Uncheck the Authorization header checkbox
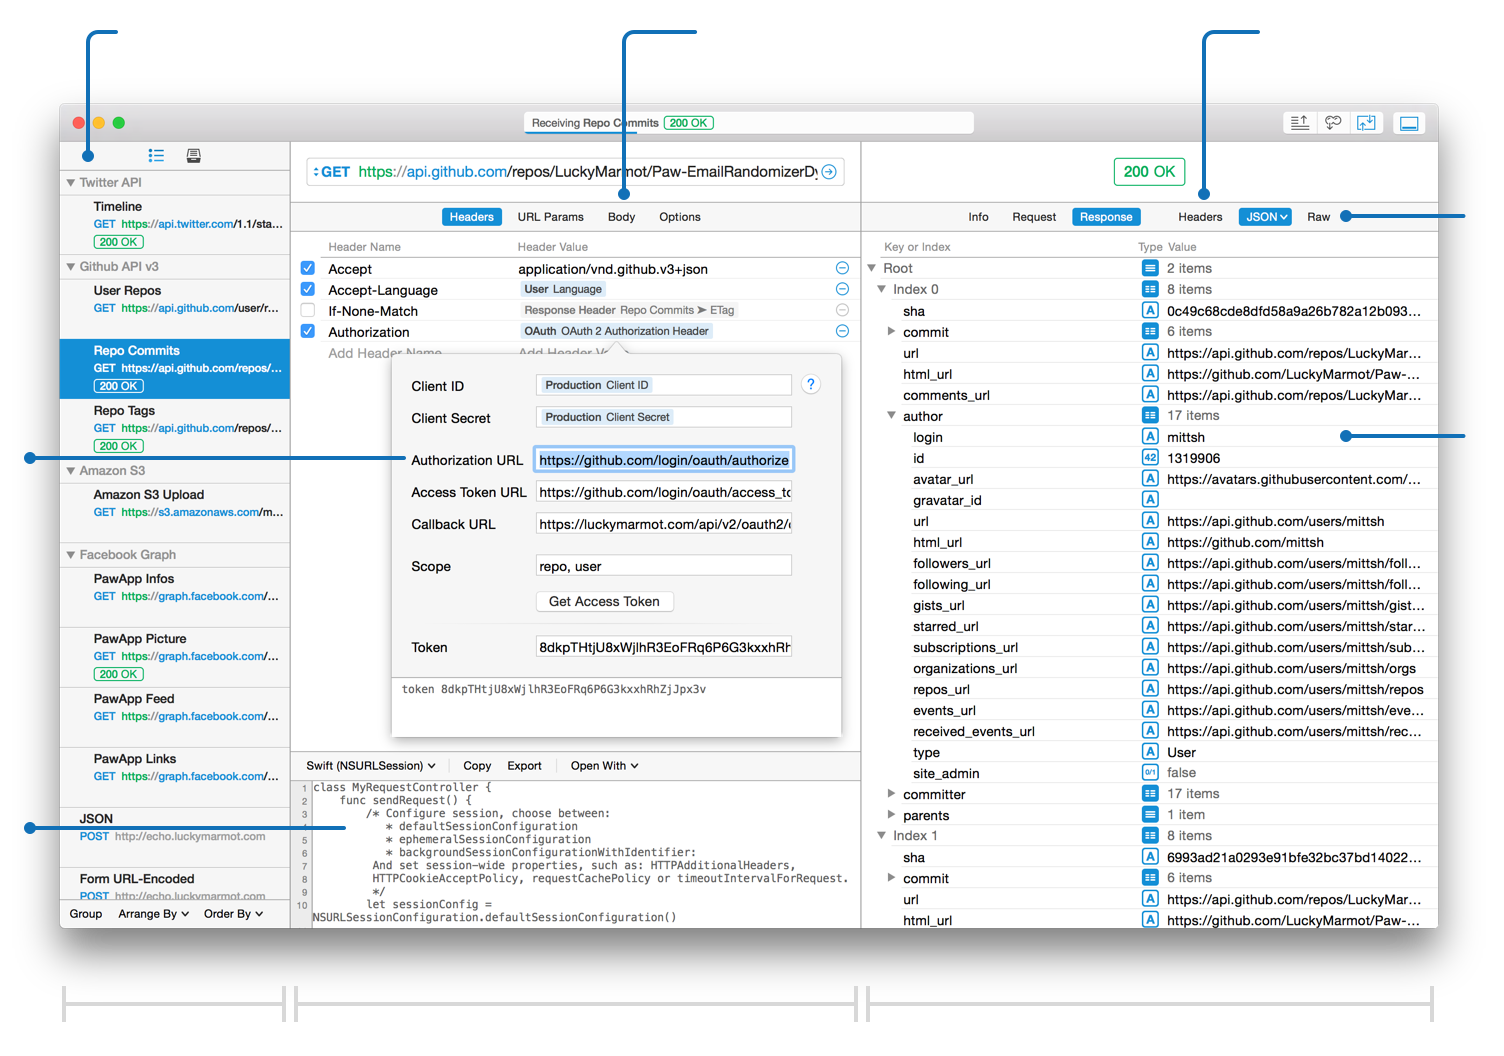 point(308,331)
